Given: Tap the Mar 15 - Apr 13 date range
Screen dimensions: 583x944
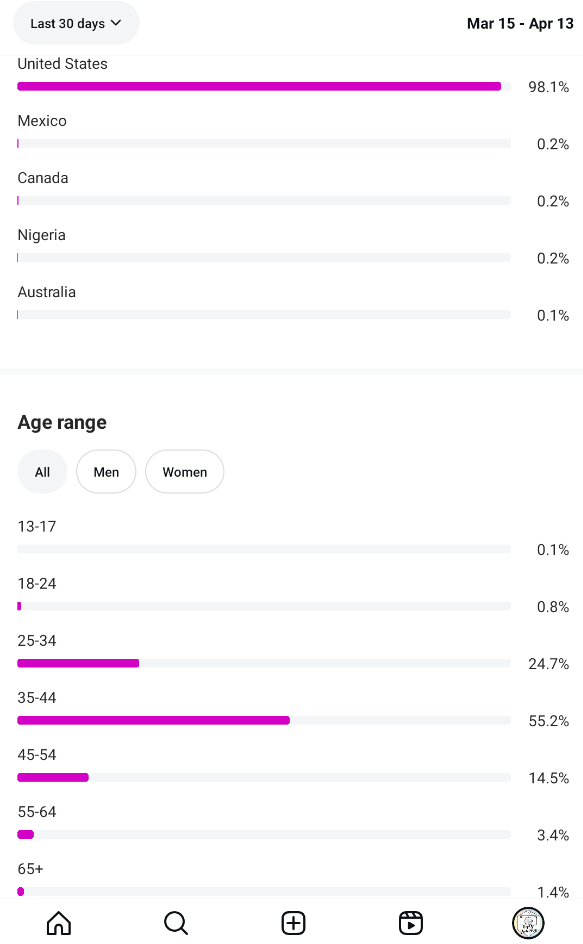Looking at the screenshot, I should [520, 23].
